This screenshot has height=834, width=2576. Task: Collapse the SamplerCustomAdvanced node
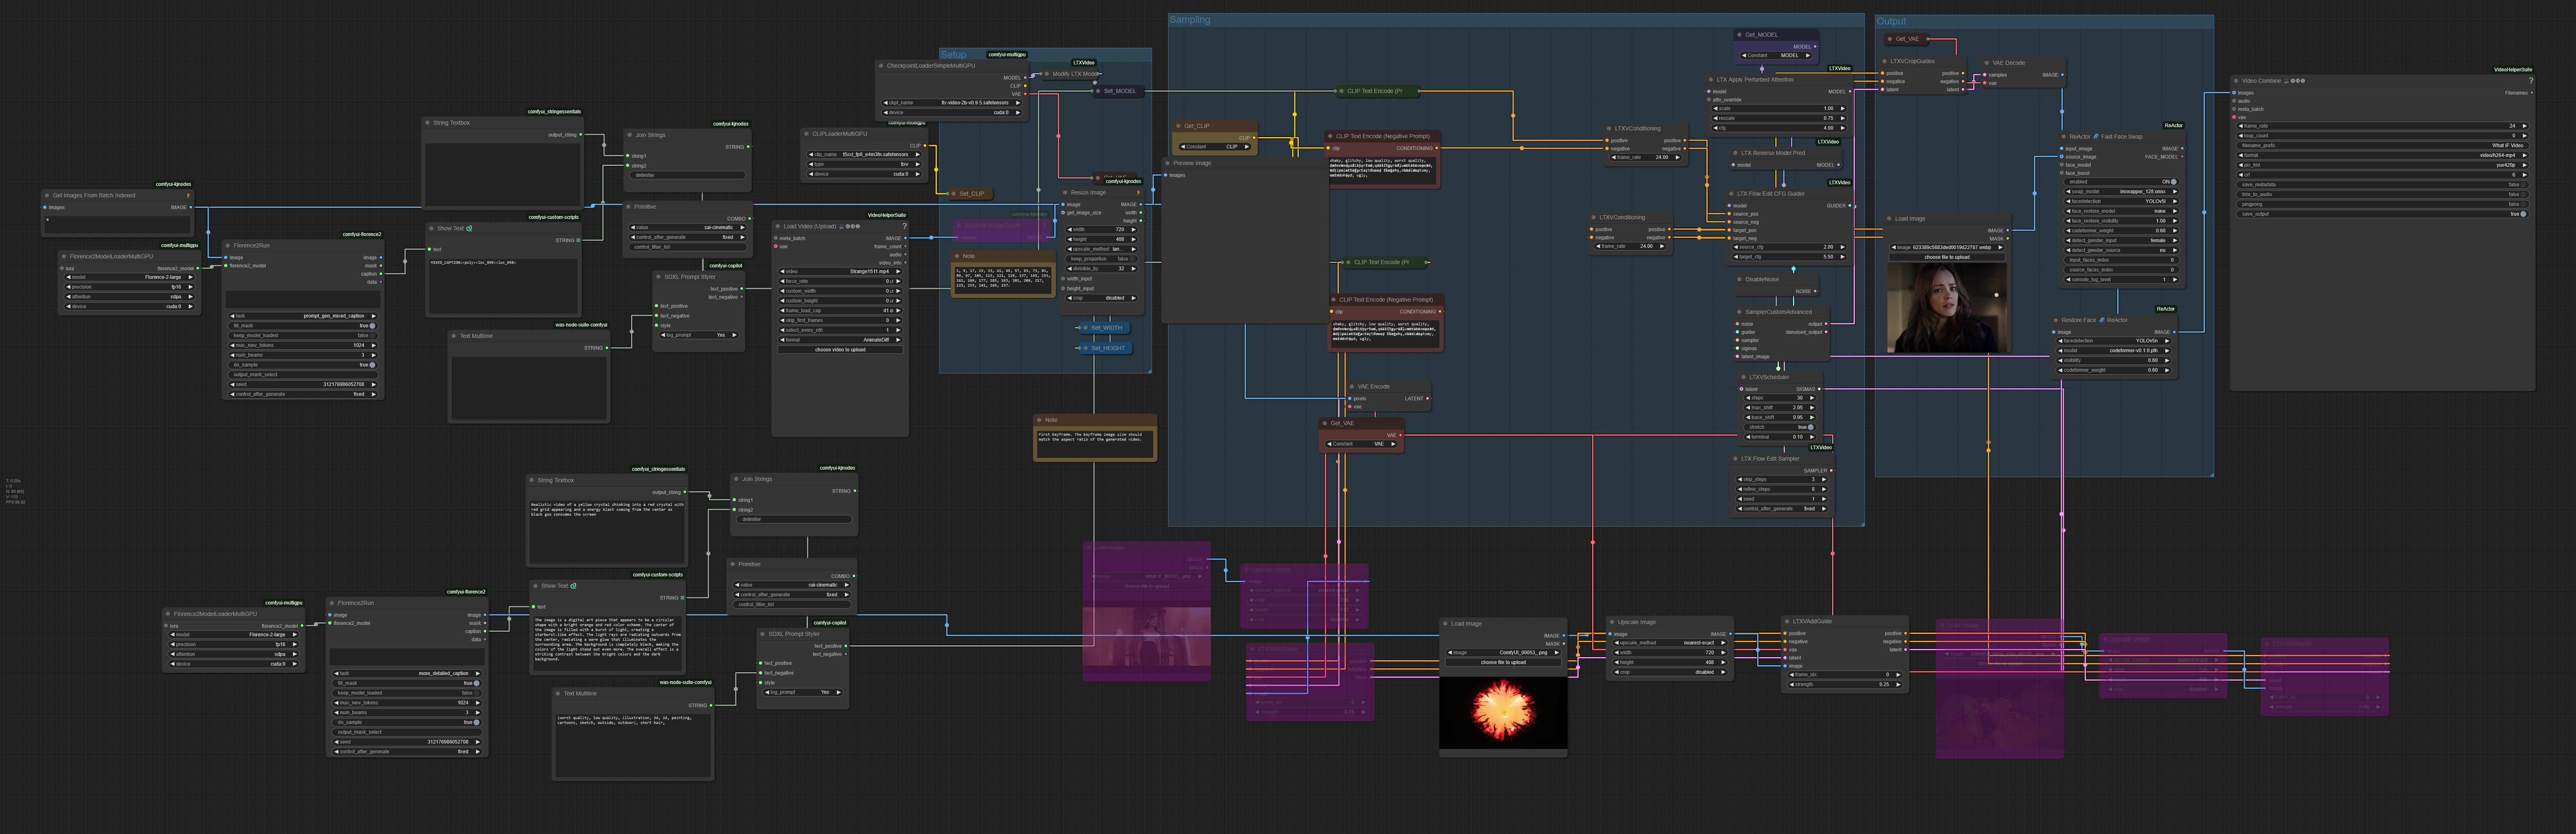coord(1740,312)
